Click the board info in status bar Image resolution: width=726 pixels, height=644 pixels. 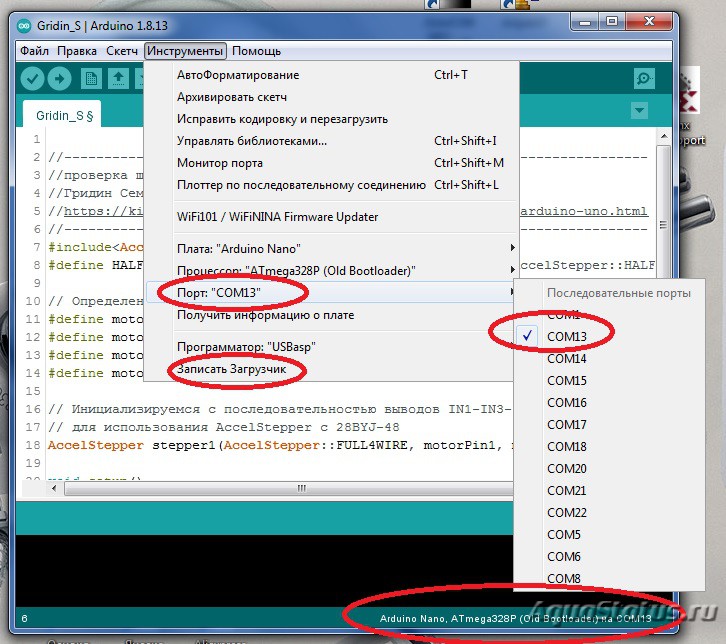coord(515,619)
